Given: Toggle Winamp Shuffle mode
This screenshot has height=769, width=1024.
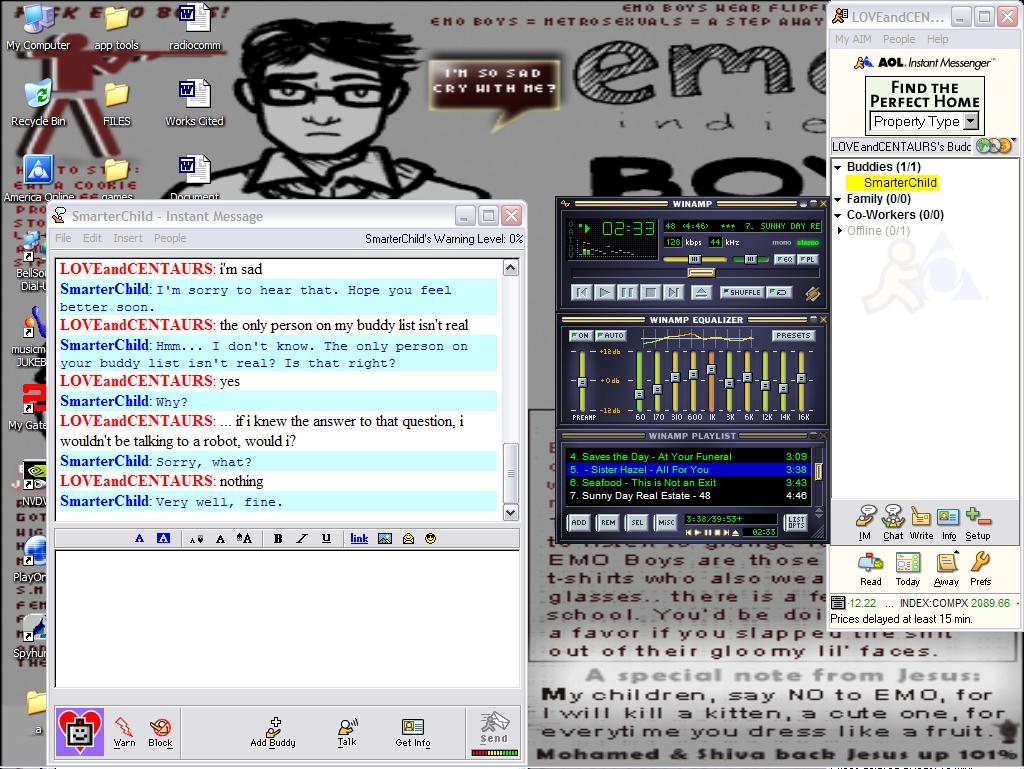Looking at the screenshot, I should coord(740,293).
